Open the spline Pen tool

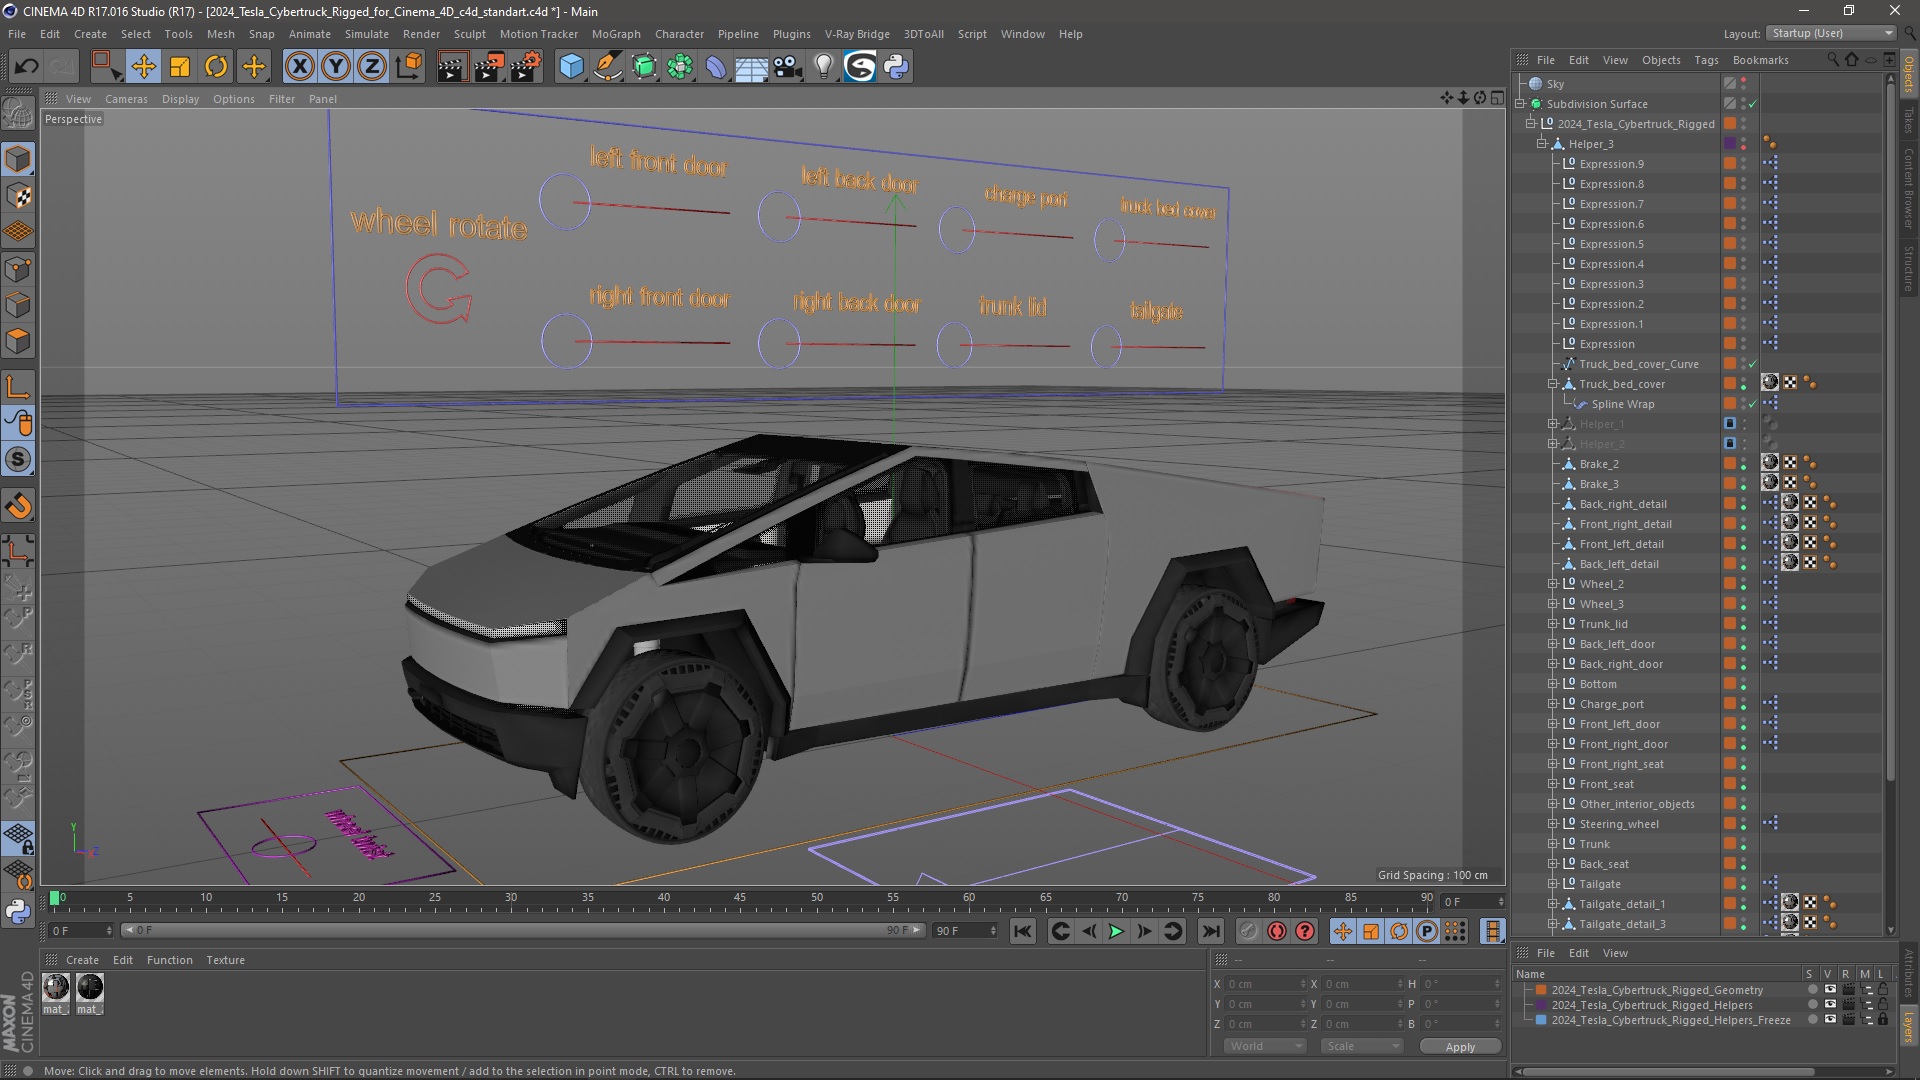tap(608, 67)
